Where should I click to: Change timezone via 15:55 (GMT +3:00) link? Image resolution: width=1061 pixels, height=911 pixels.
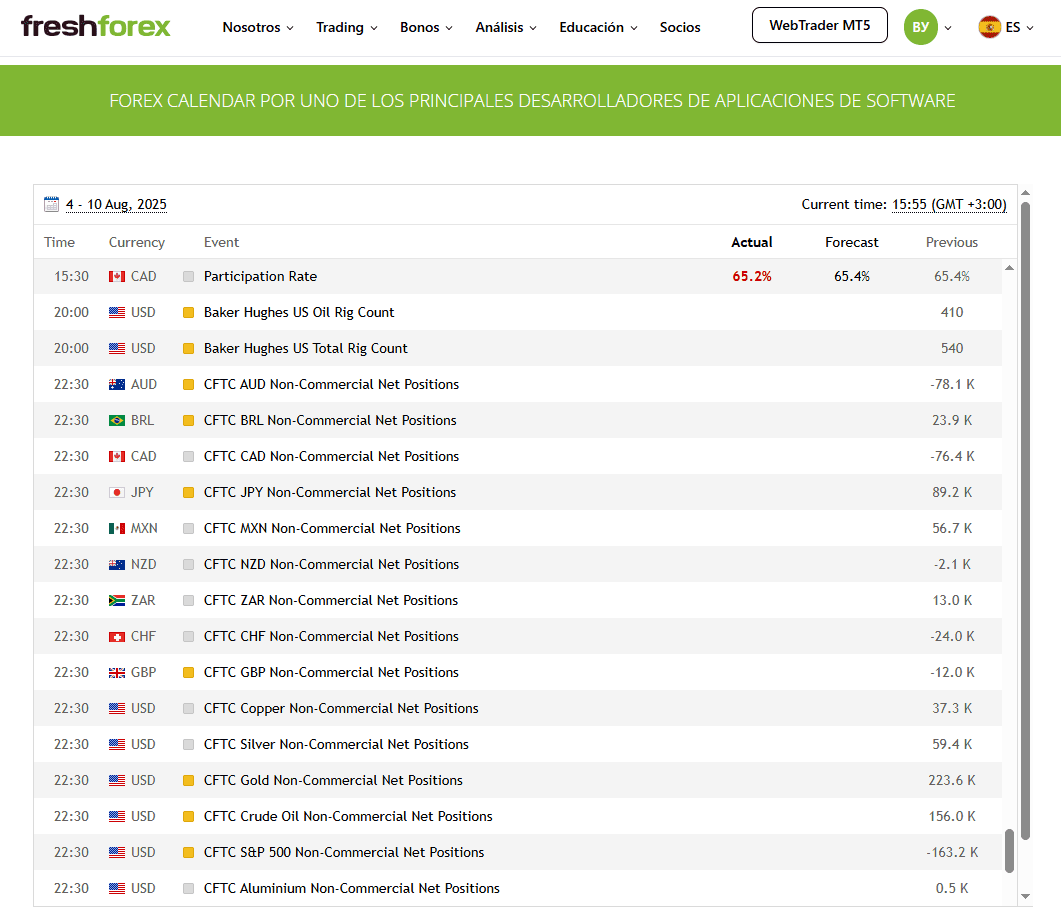pos(949,204)
